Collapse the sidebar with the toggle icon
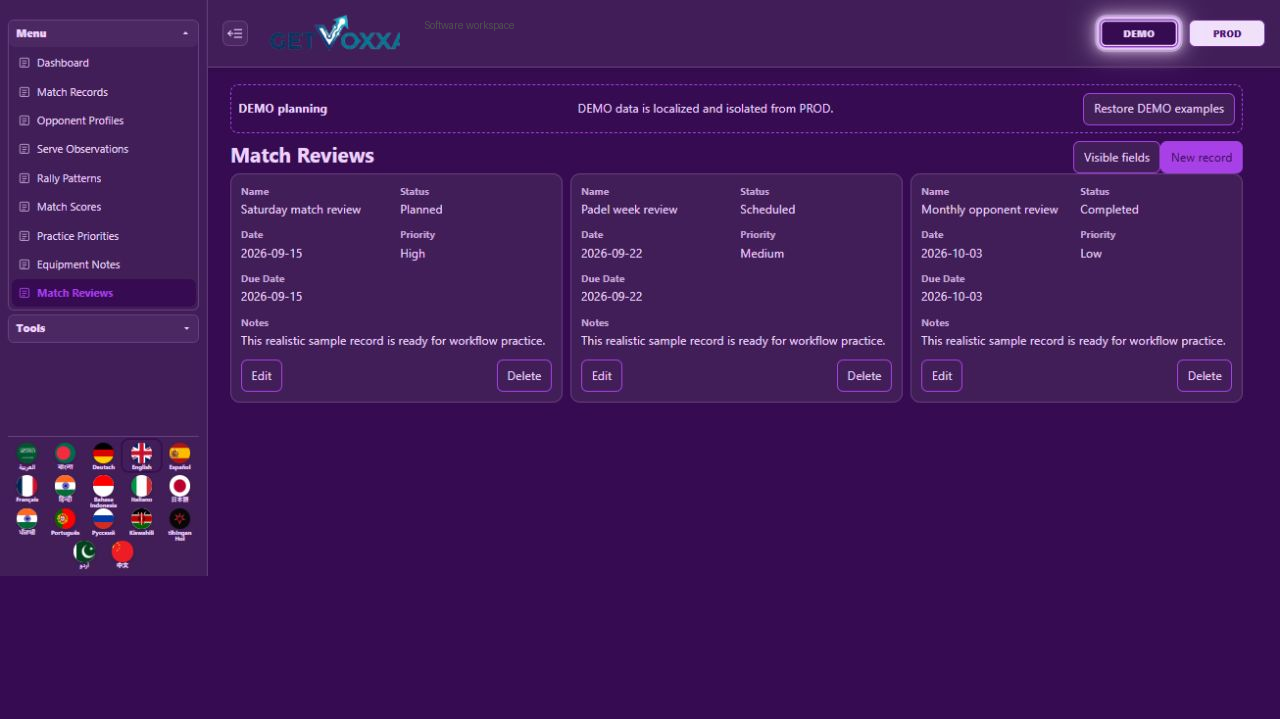This screenshot has height=719, width=1280. [x=235, y=33]
